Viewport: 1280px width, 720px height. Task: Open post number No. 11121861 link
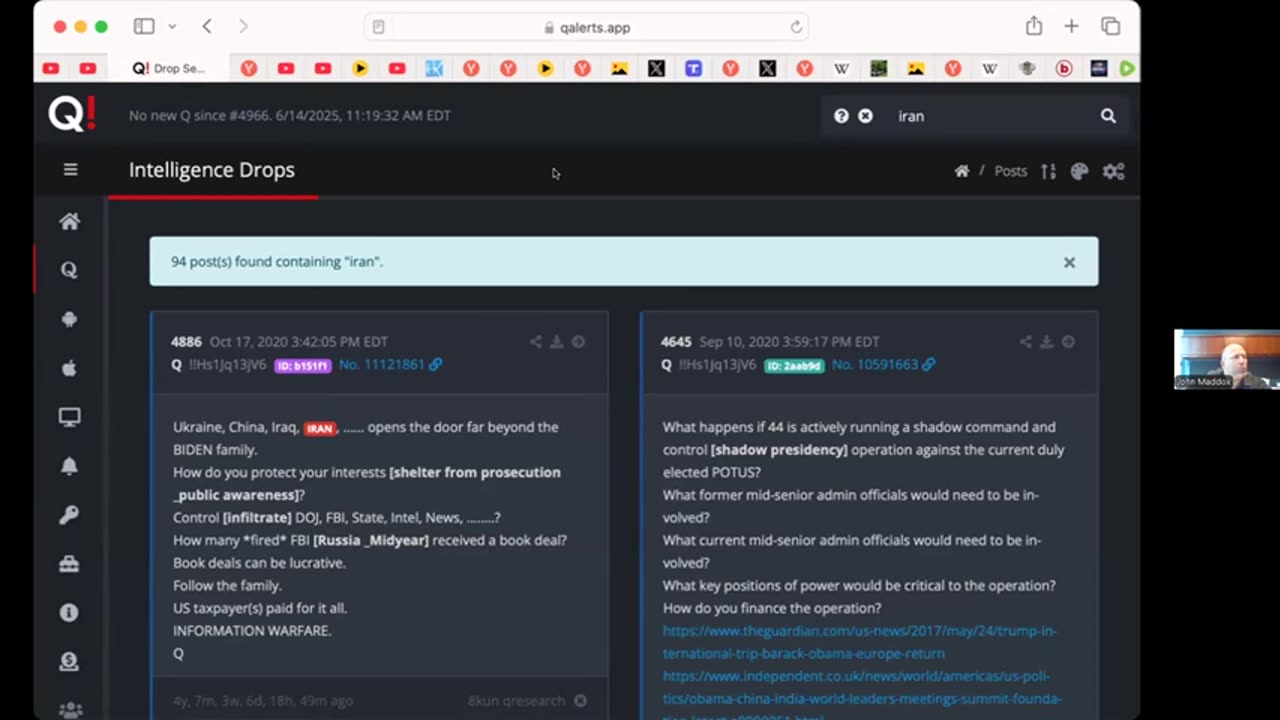(382, 365)
